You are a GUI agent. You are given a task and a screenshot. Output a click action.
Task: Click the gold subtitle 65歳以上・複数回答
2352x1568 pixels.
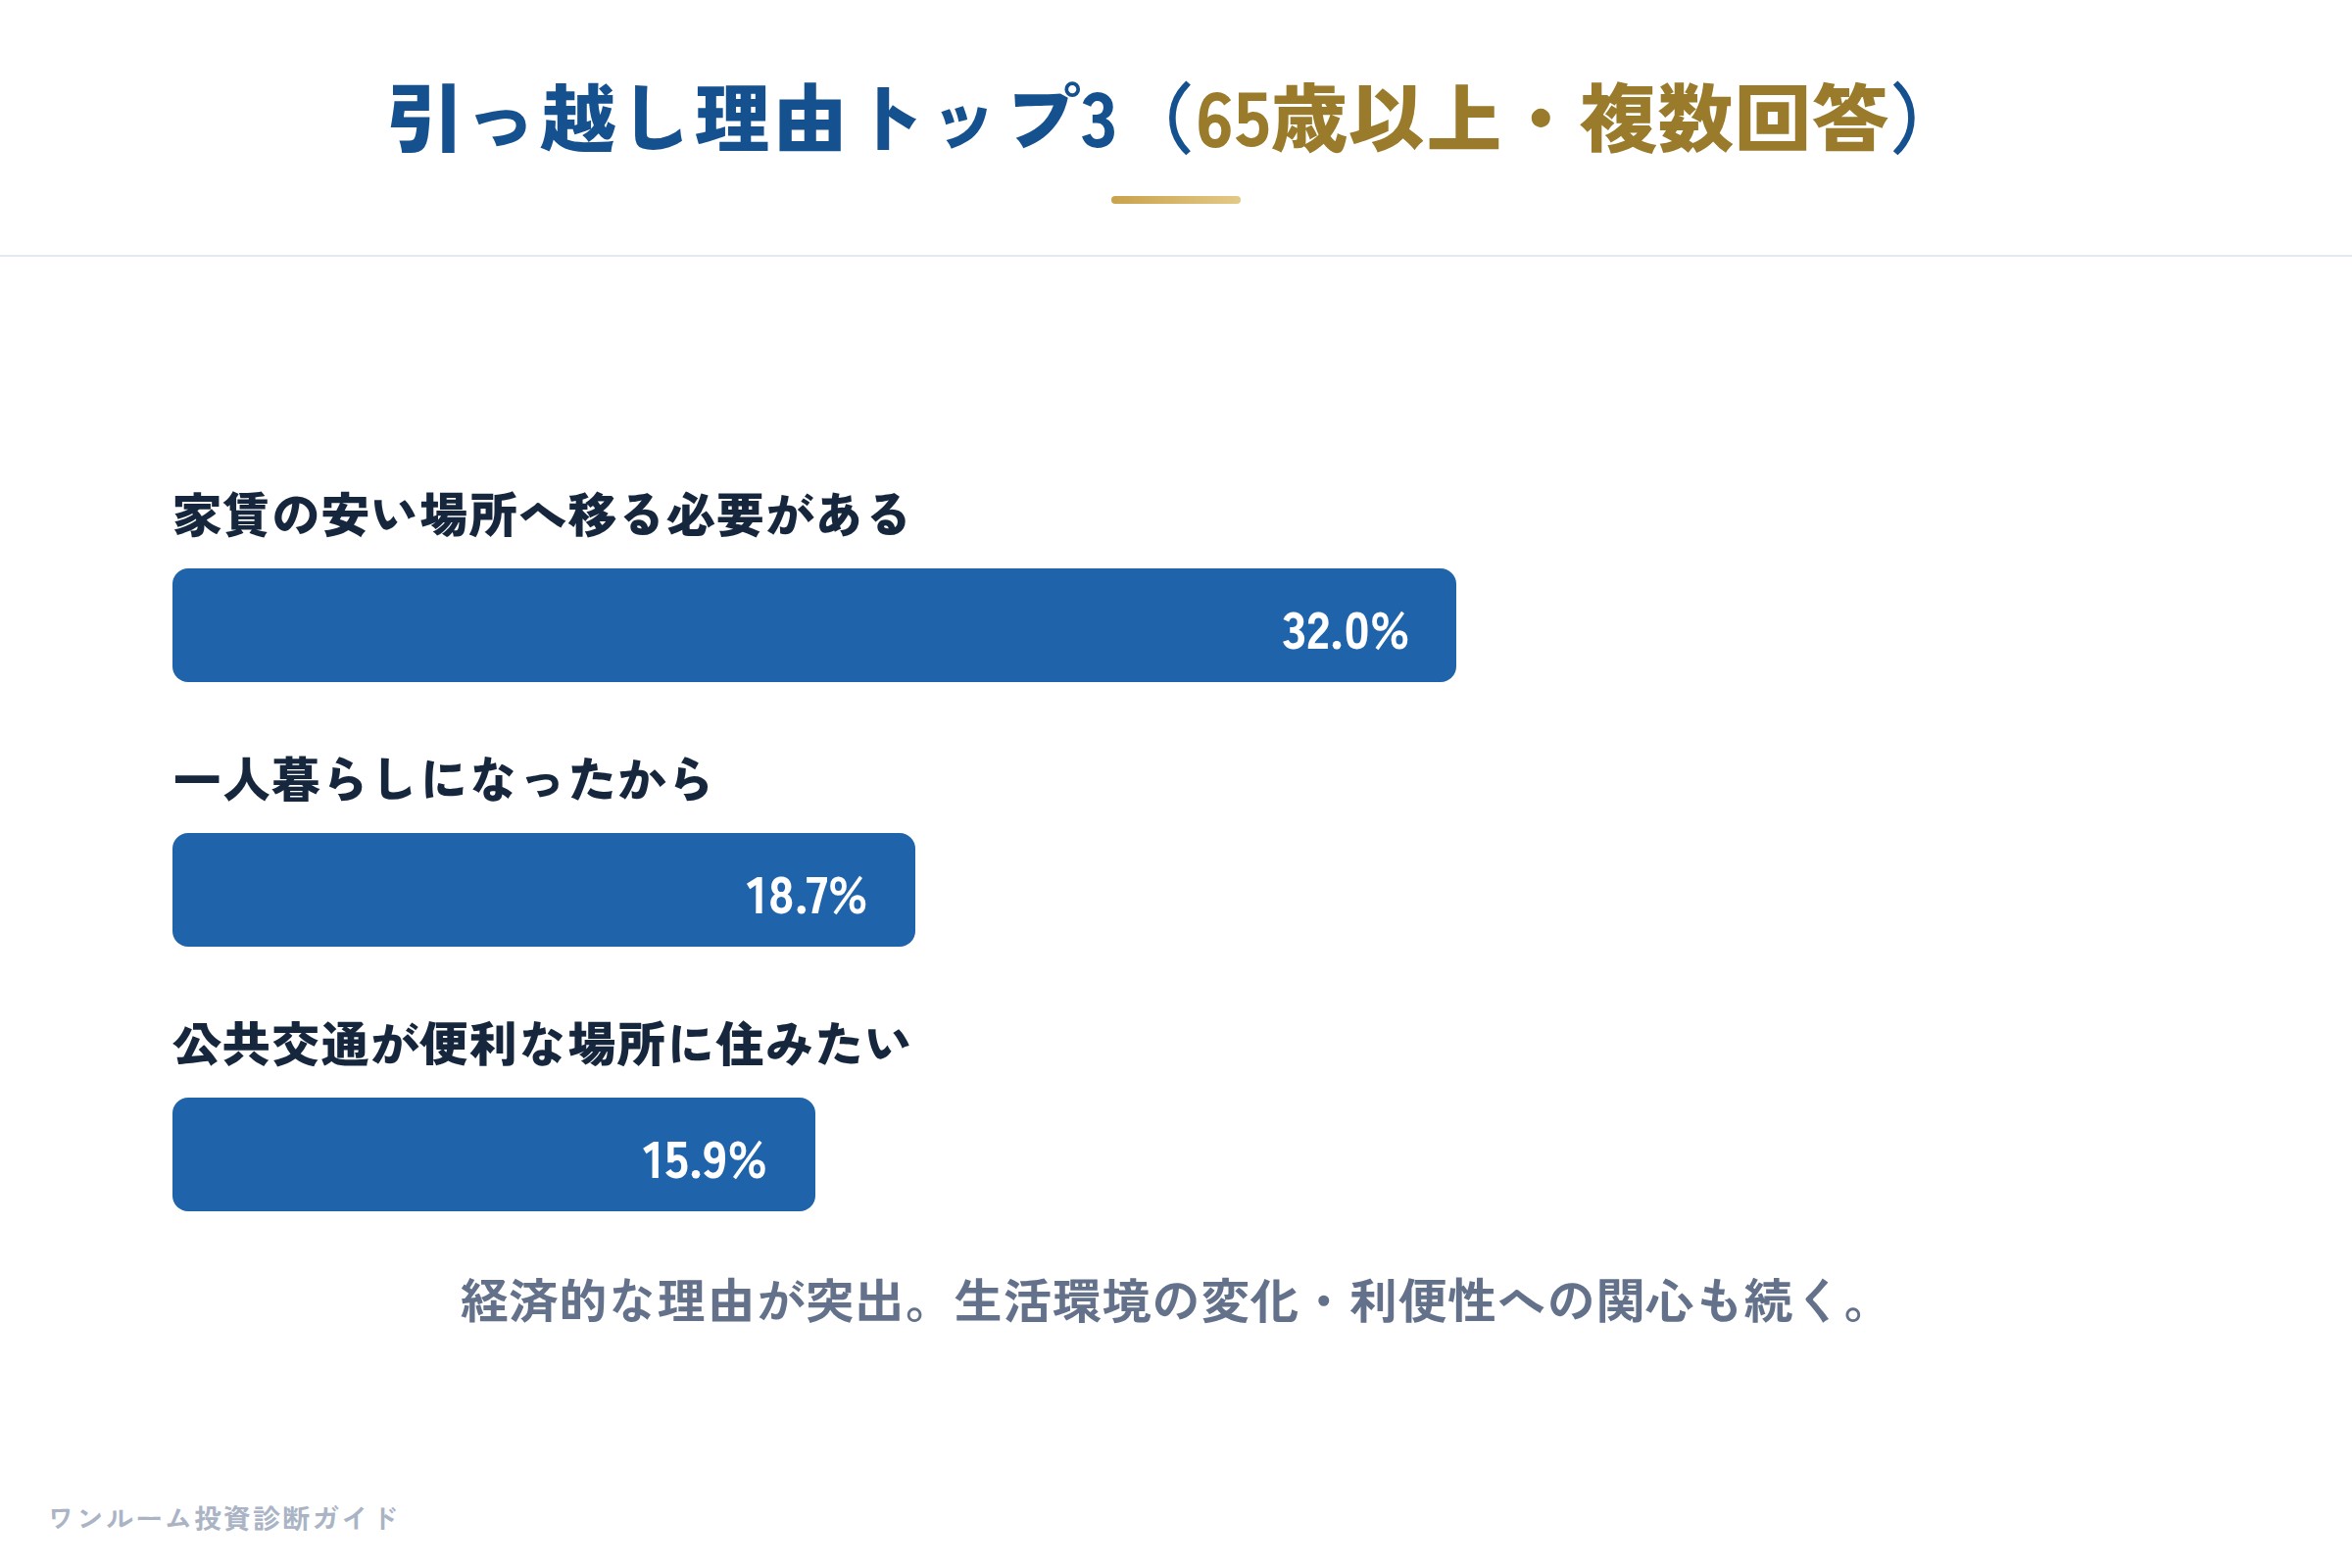1542,119
